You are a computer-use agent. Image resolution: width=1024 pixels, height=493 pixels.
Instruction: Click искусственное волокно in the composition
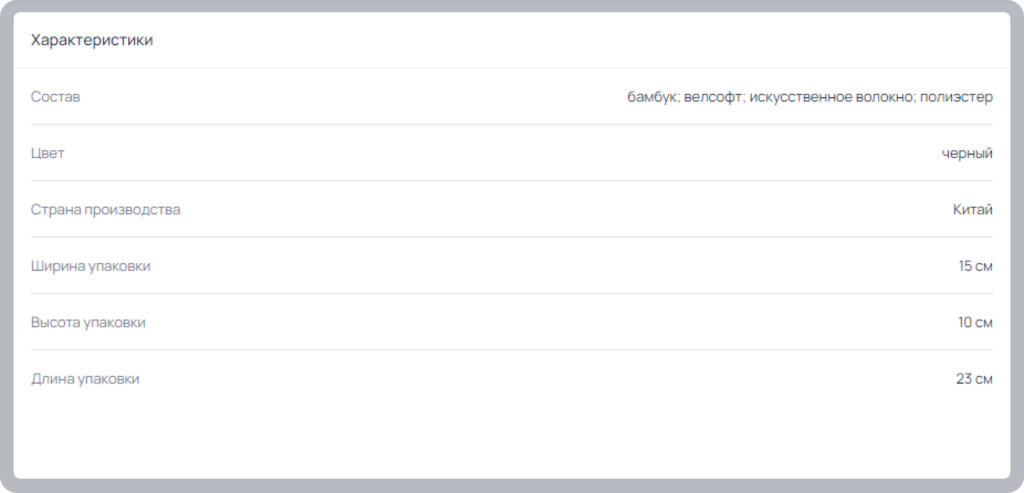point(832,97)
